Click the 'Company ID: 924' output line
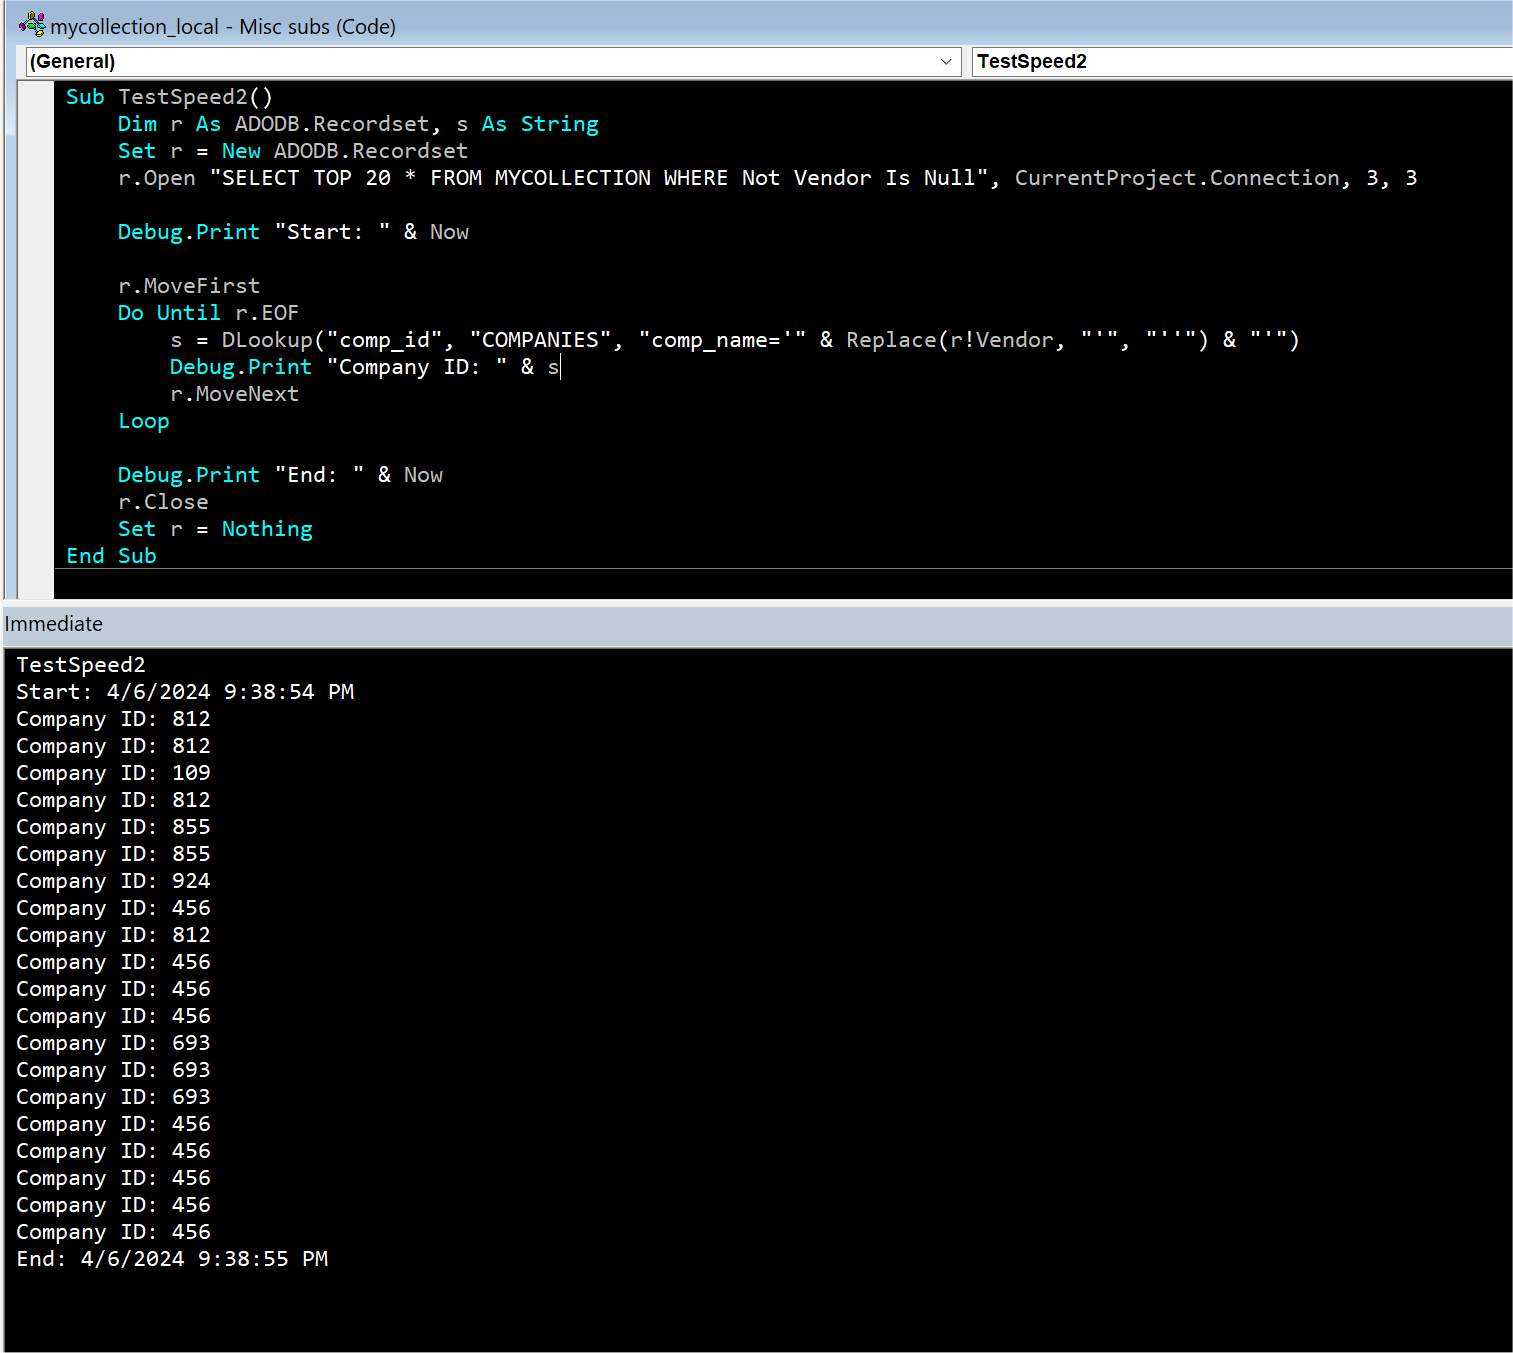The image size is (1513, 1353). click(113, 881)
